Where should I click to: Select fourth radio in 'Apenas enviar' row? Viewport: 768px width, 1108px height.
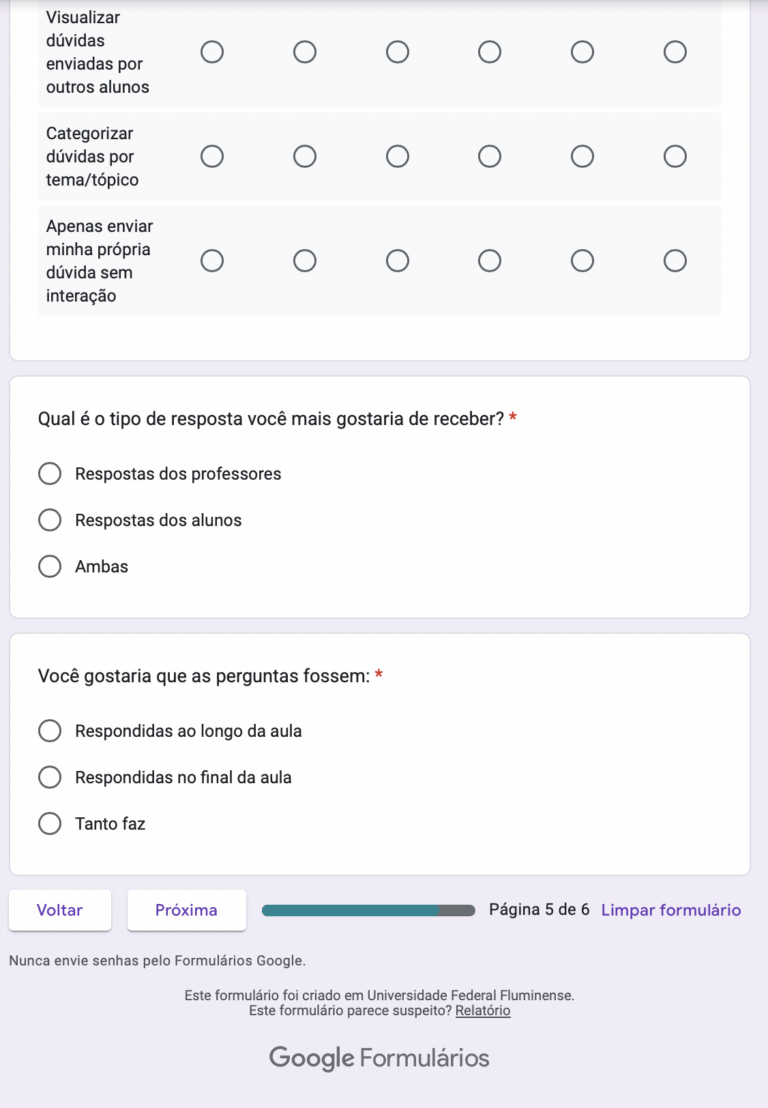(x=490, y=261)
